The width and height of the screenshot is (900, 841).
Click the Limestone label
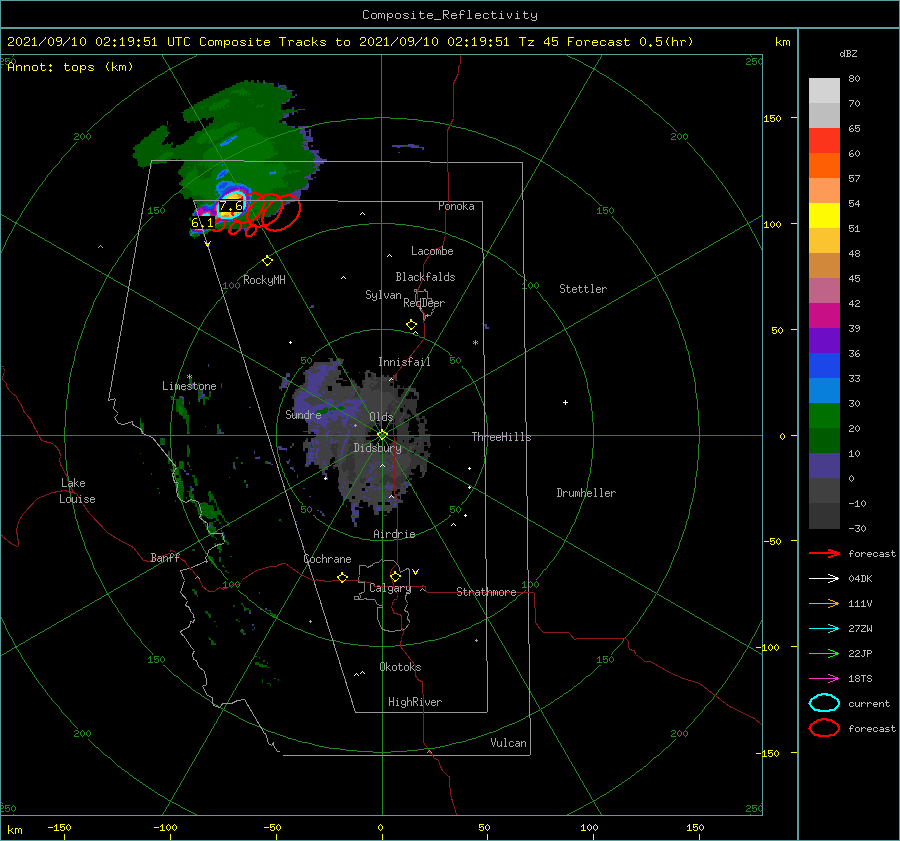(x=189, y=386)
